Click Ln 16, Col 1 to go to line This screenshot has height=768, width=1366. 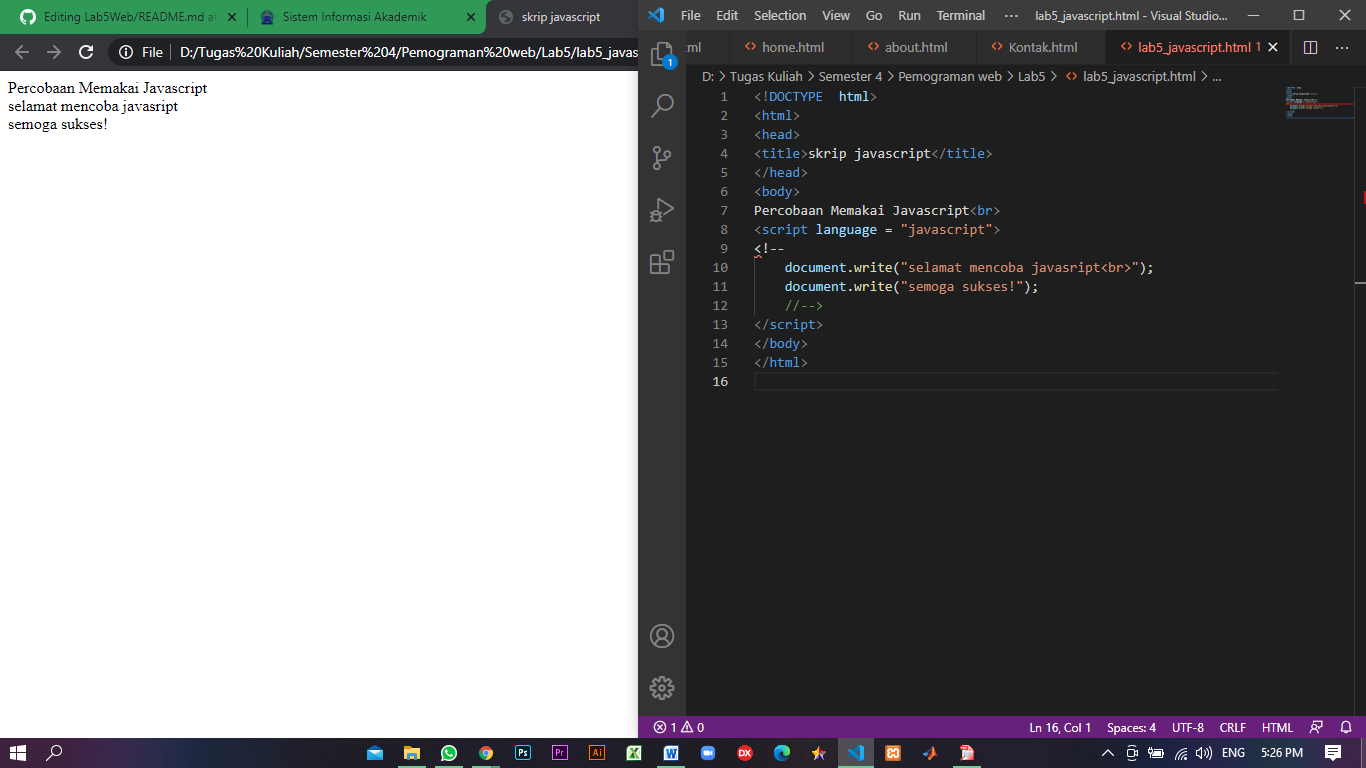coord(1060,727)
